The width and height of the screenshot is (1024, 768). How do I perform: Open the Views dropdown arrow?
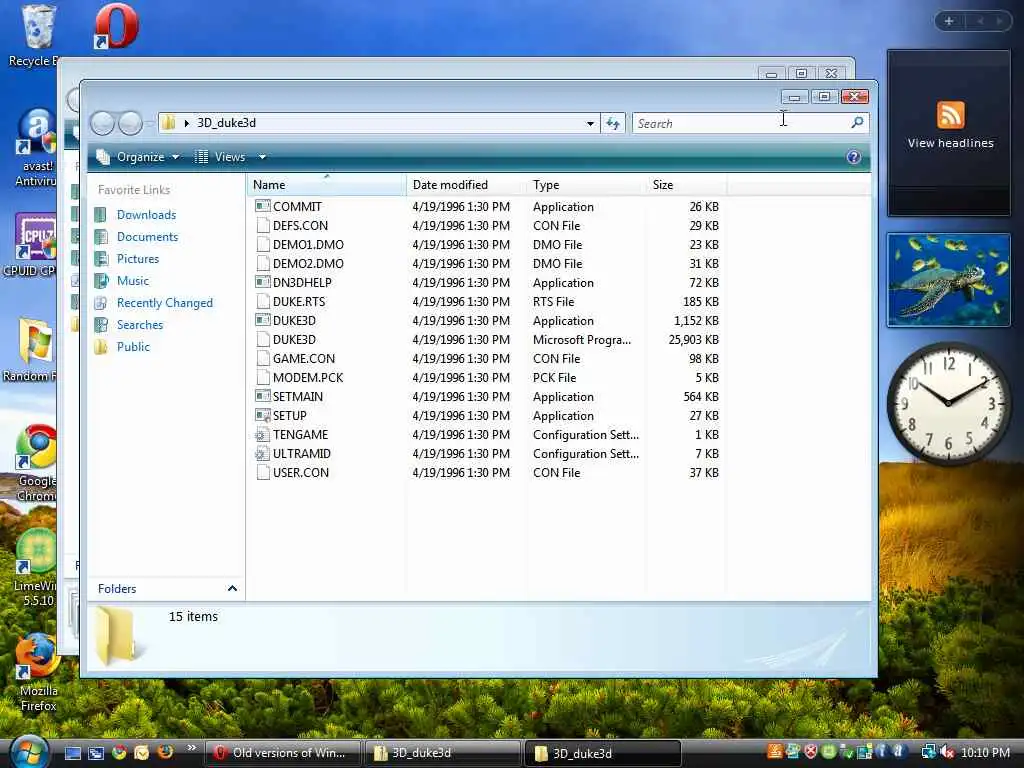tap(262, 157)
